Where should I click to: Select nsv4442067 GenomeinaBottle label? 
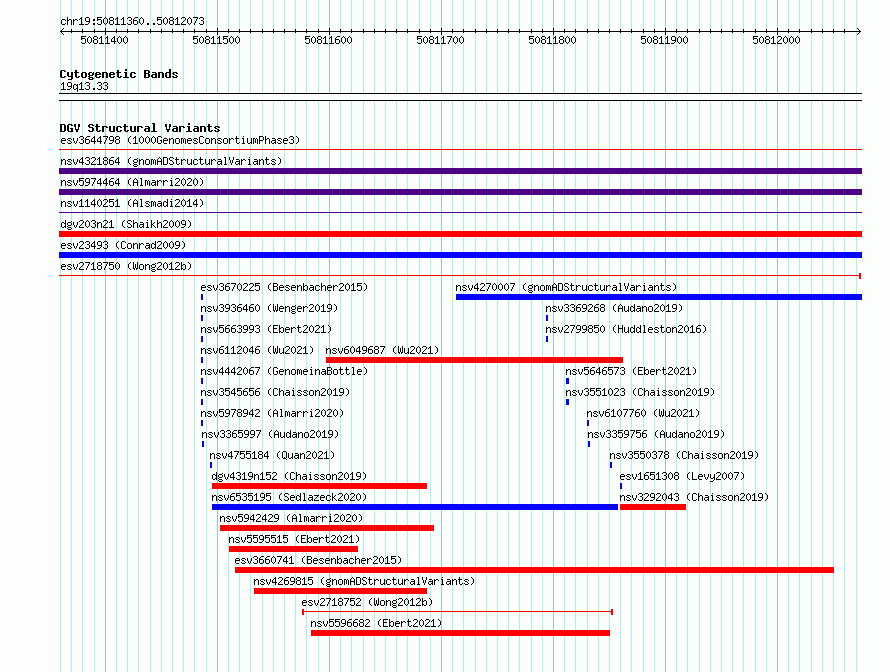284,371
